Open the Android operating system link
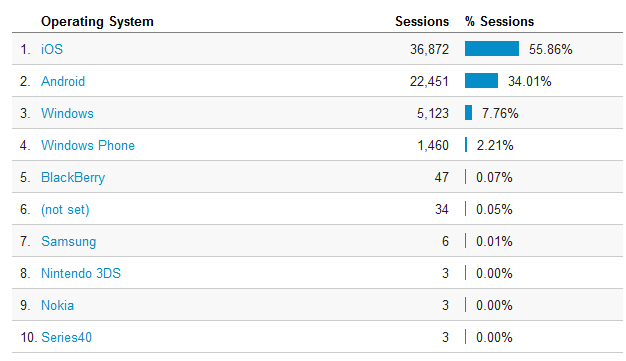The width and height of the screenshot is (626, 361). [x=63, y=81]
